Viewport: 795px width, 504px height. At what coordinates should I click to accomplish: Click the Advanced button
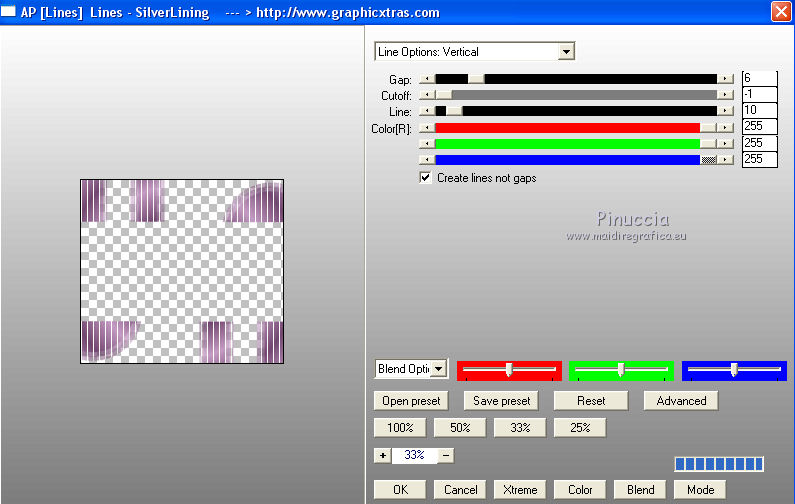(x=681, y=401)
